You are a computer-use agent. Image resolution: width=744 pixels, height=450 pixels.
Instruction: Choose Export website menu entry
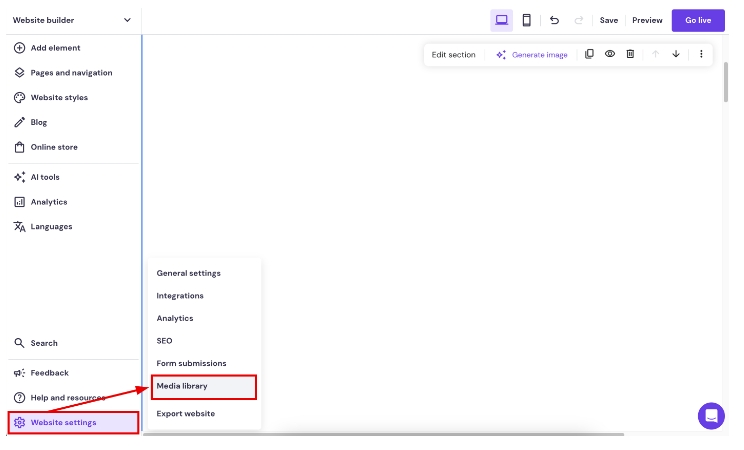(x=185, y=413)
